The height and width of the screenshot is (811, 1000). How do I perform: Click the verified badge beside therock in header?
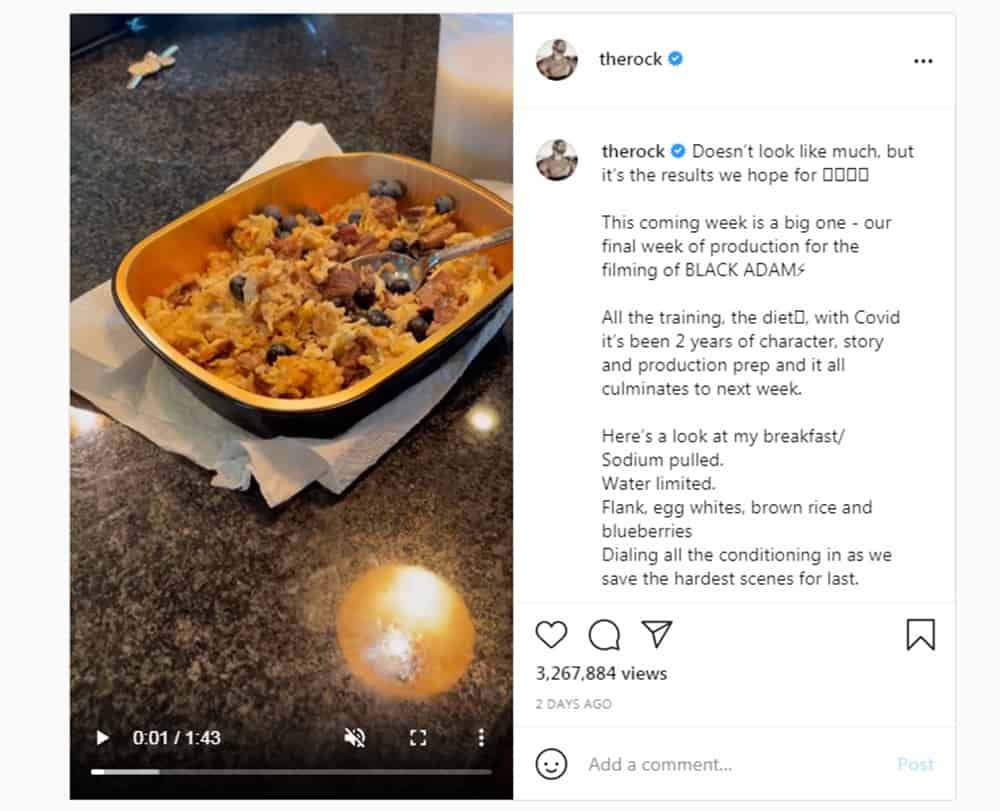click(x=676, y=59)
